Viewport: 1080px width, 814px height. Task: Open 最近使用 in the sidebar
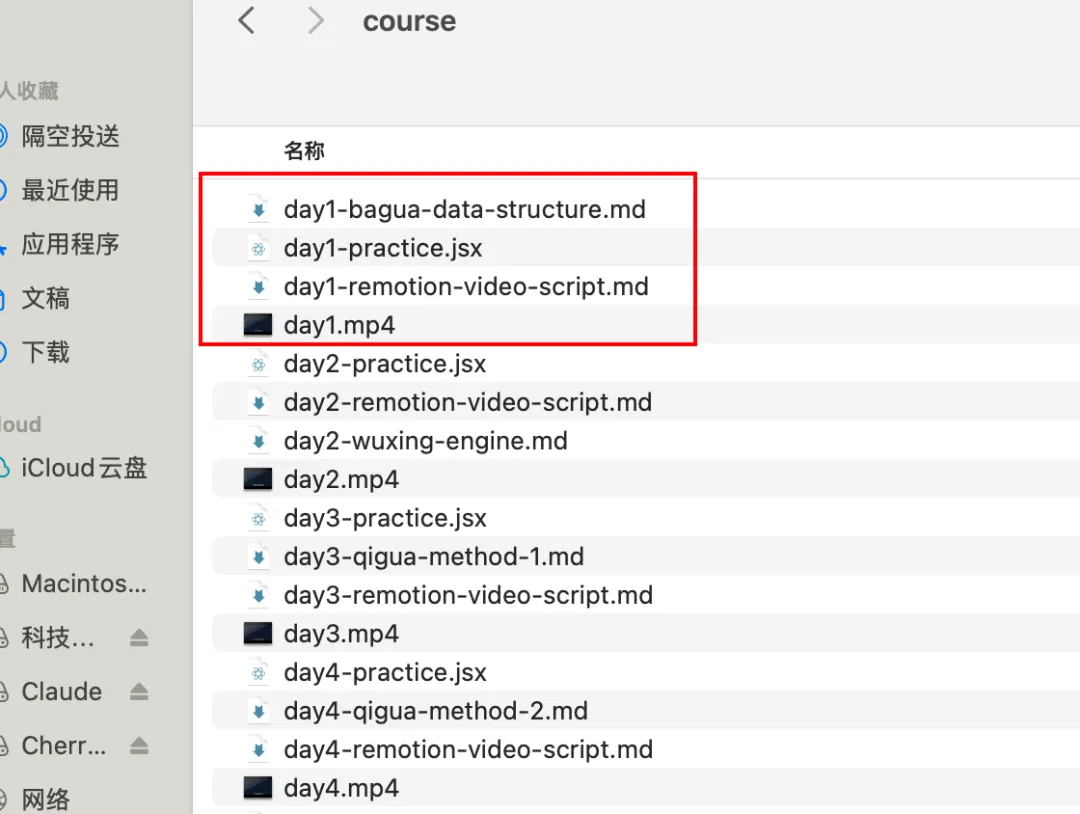[x=70, y=190]
